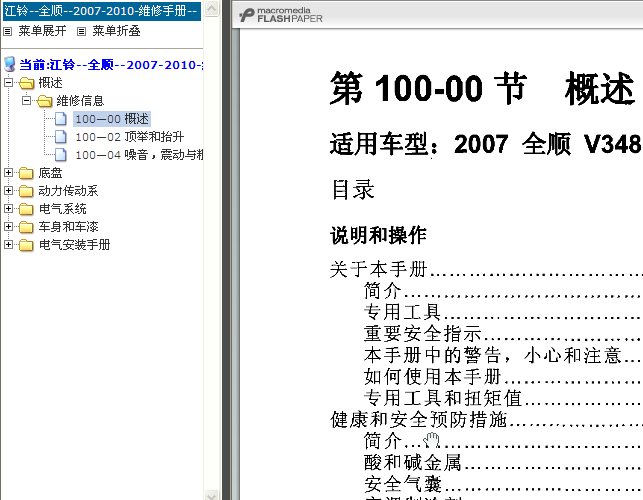Select the 底盘 folder label
Image resolution: width=643 pixels, height=500 pixels.
[50, 173]
